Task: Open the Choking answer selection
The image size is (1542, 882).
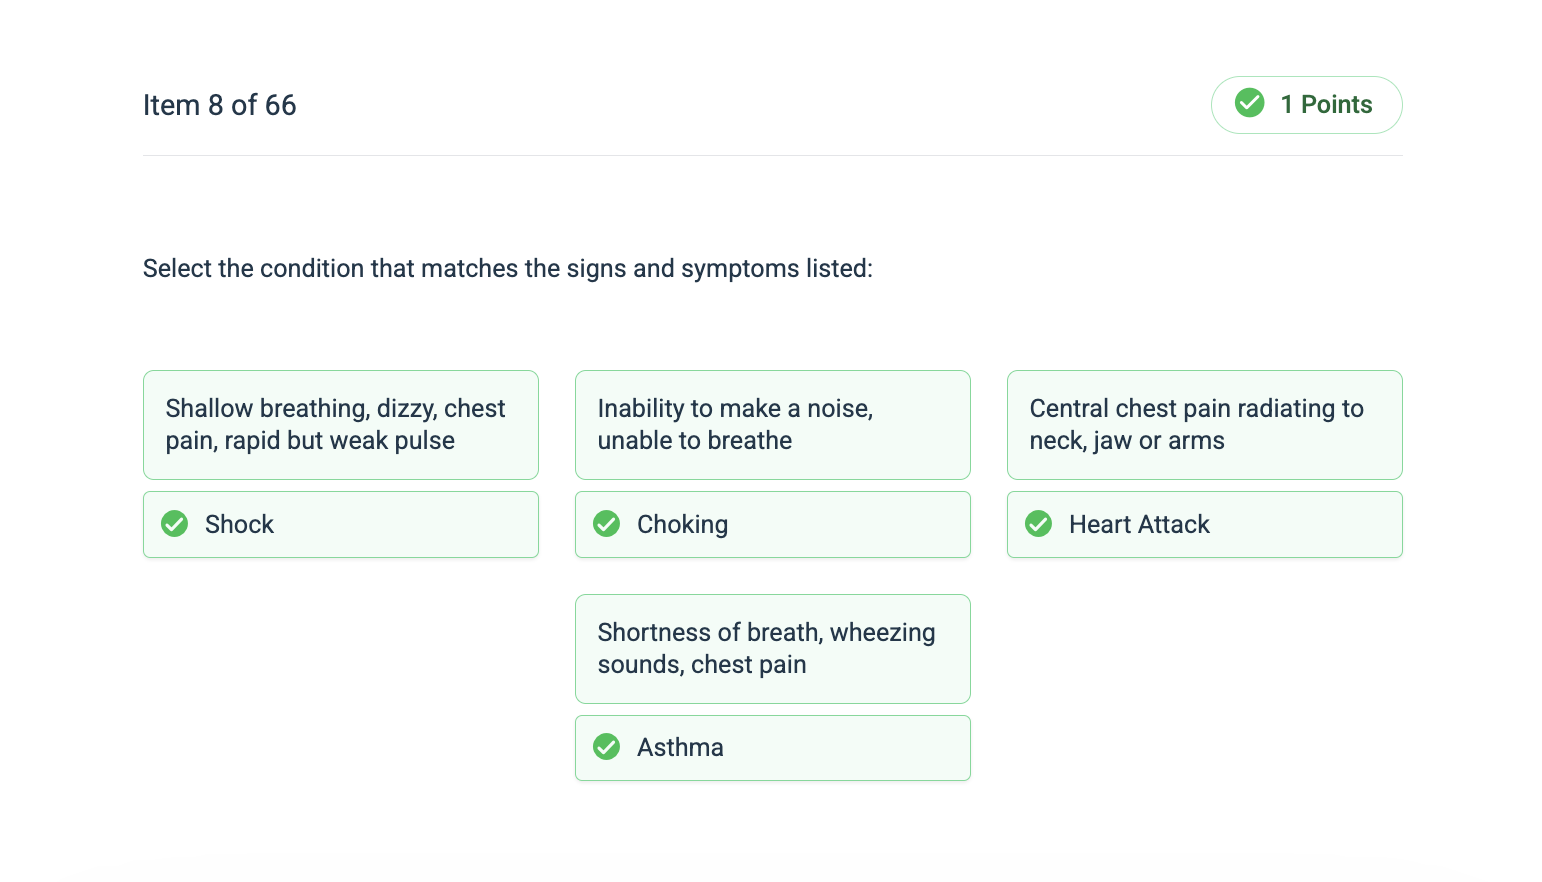Action: (773, 524)
